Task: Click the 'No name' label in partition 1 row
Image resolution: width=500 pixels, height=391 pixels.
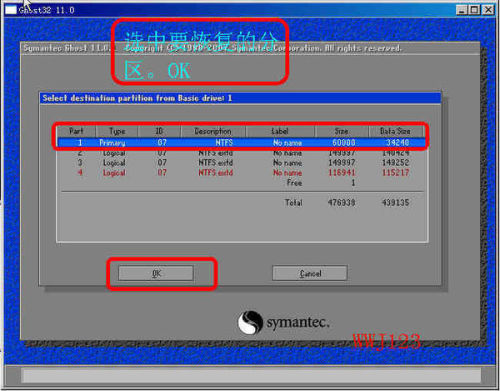Action: [287, 143]
